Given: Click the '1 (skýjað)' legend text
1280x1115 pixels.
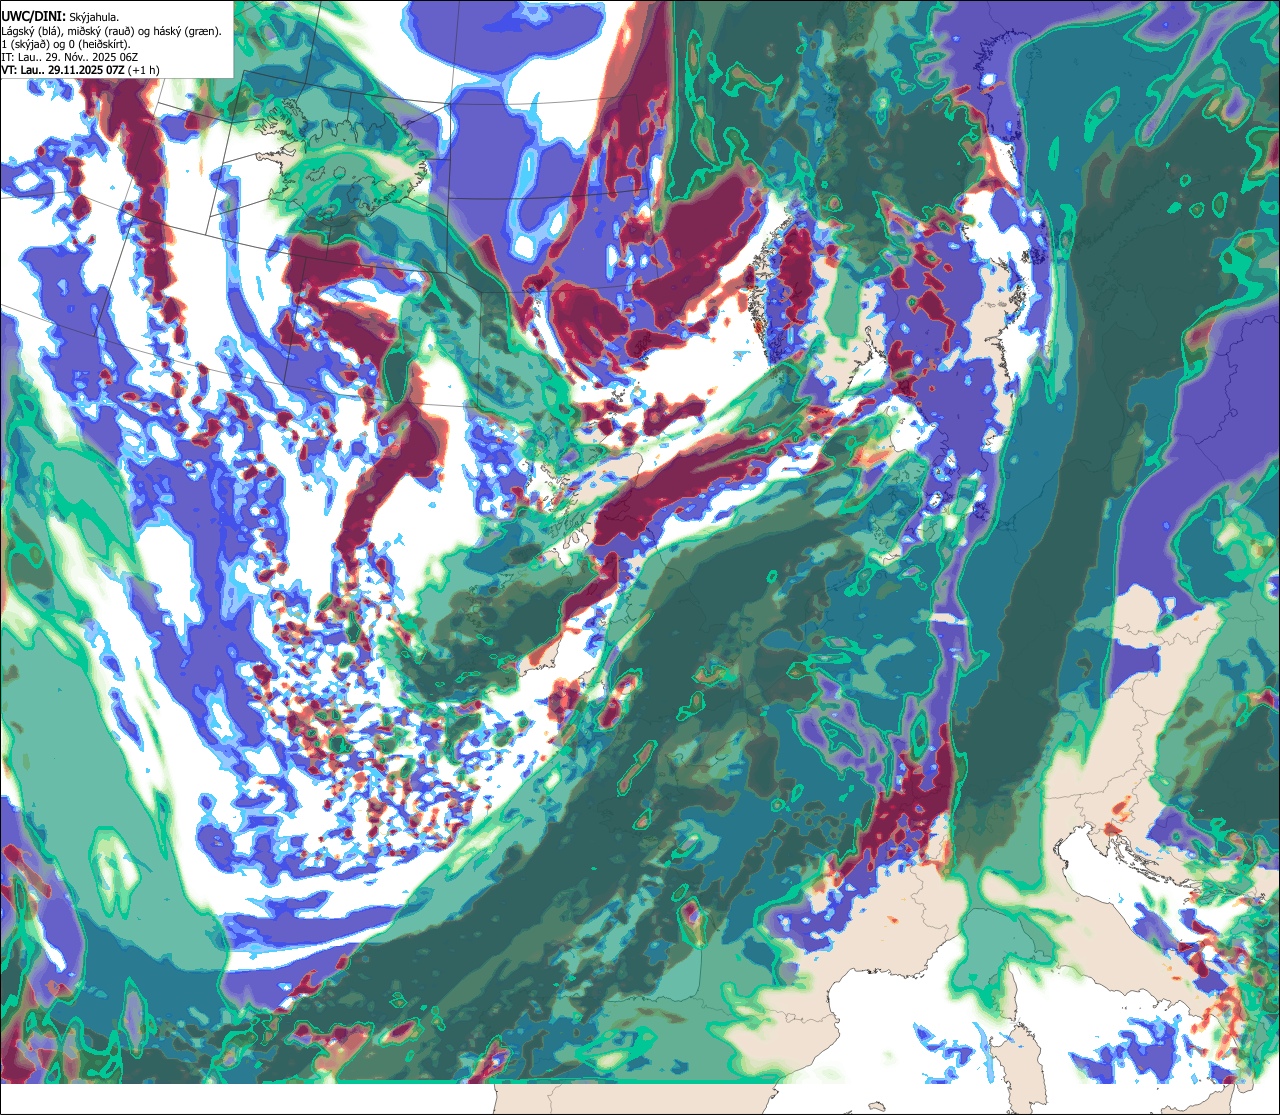Looking at the screenshot, I should click(x=25, y=45).
